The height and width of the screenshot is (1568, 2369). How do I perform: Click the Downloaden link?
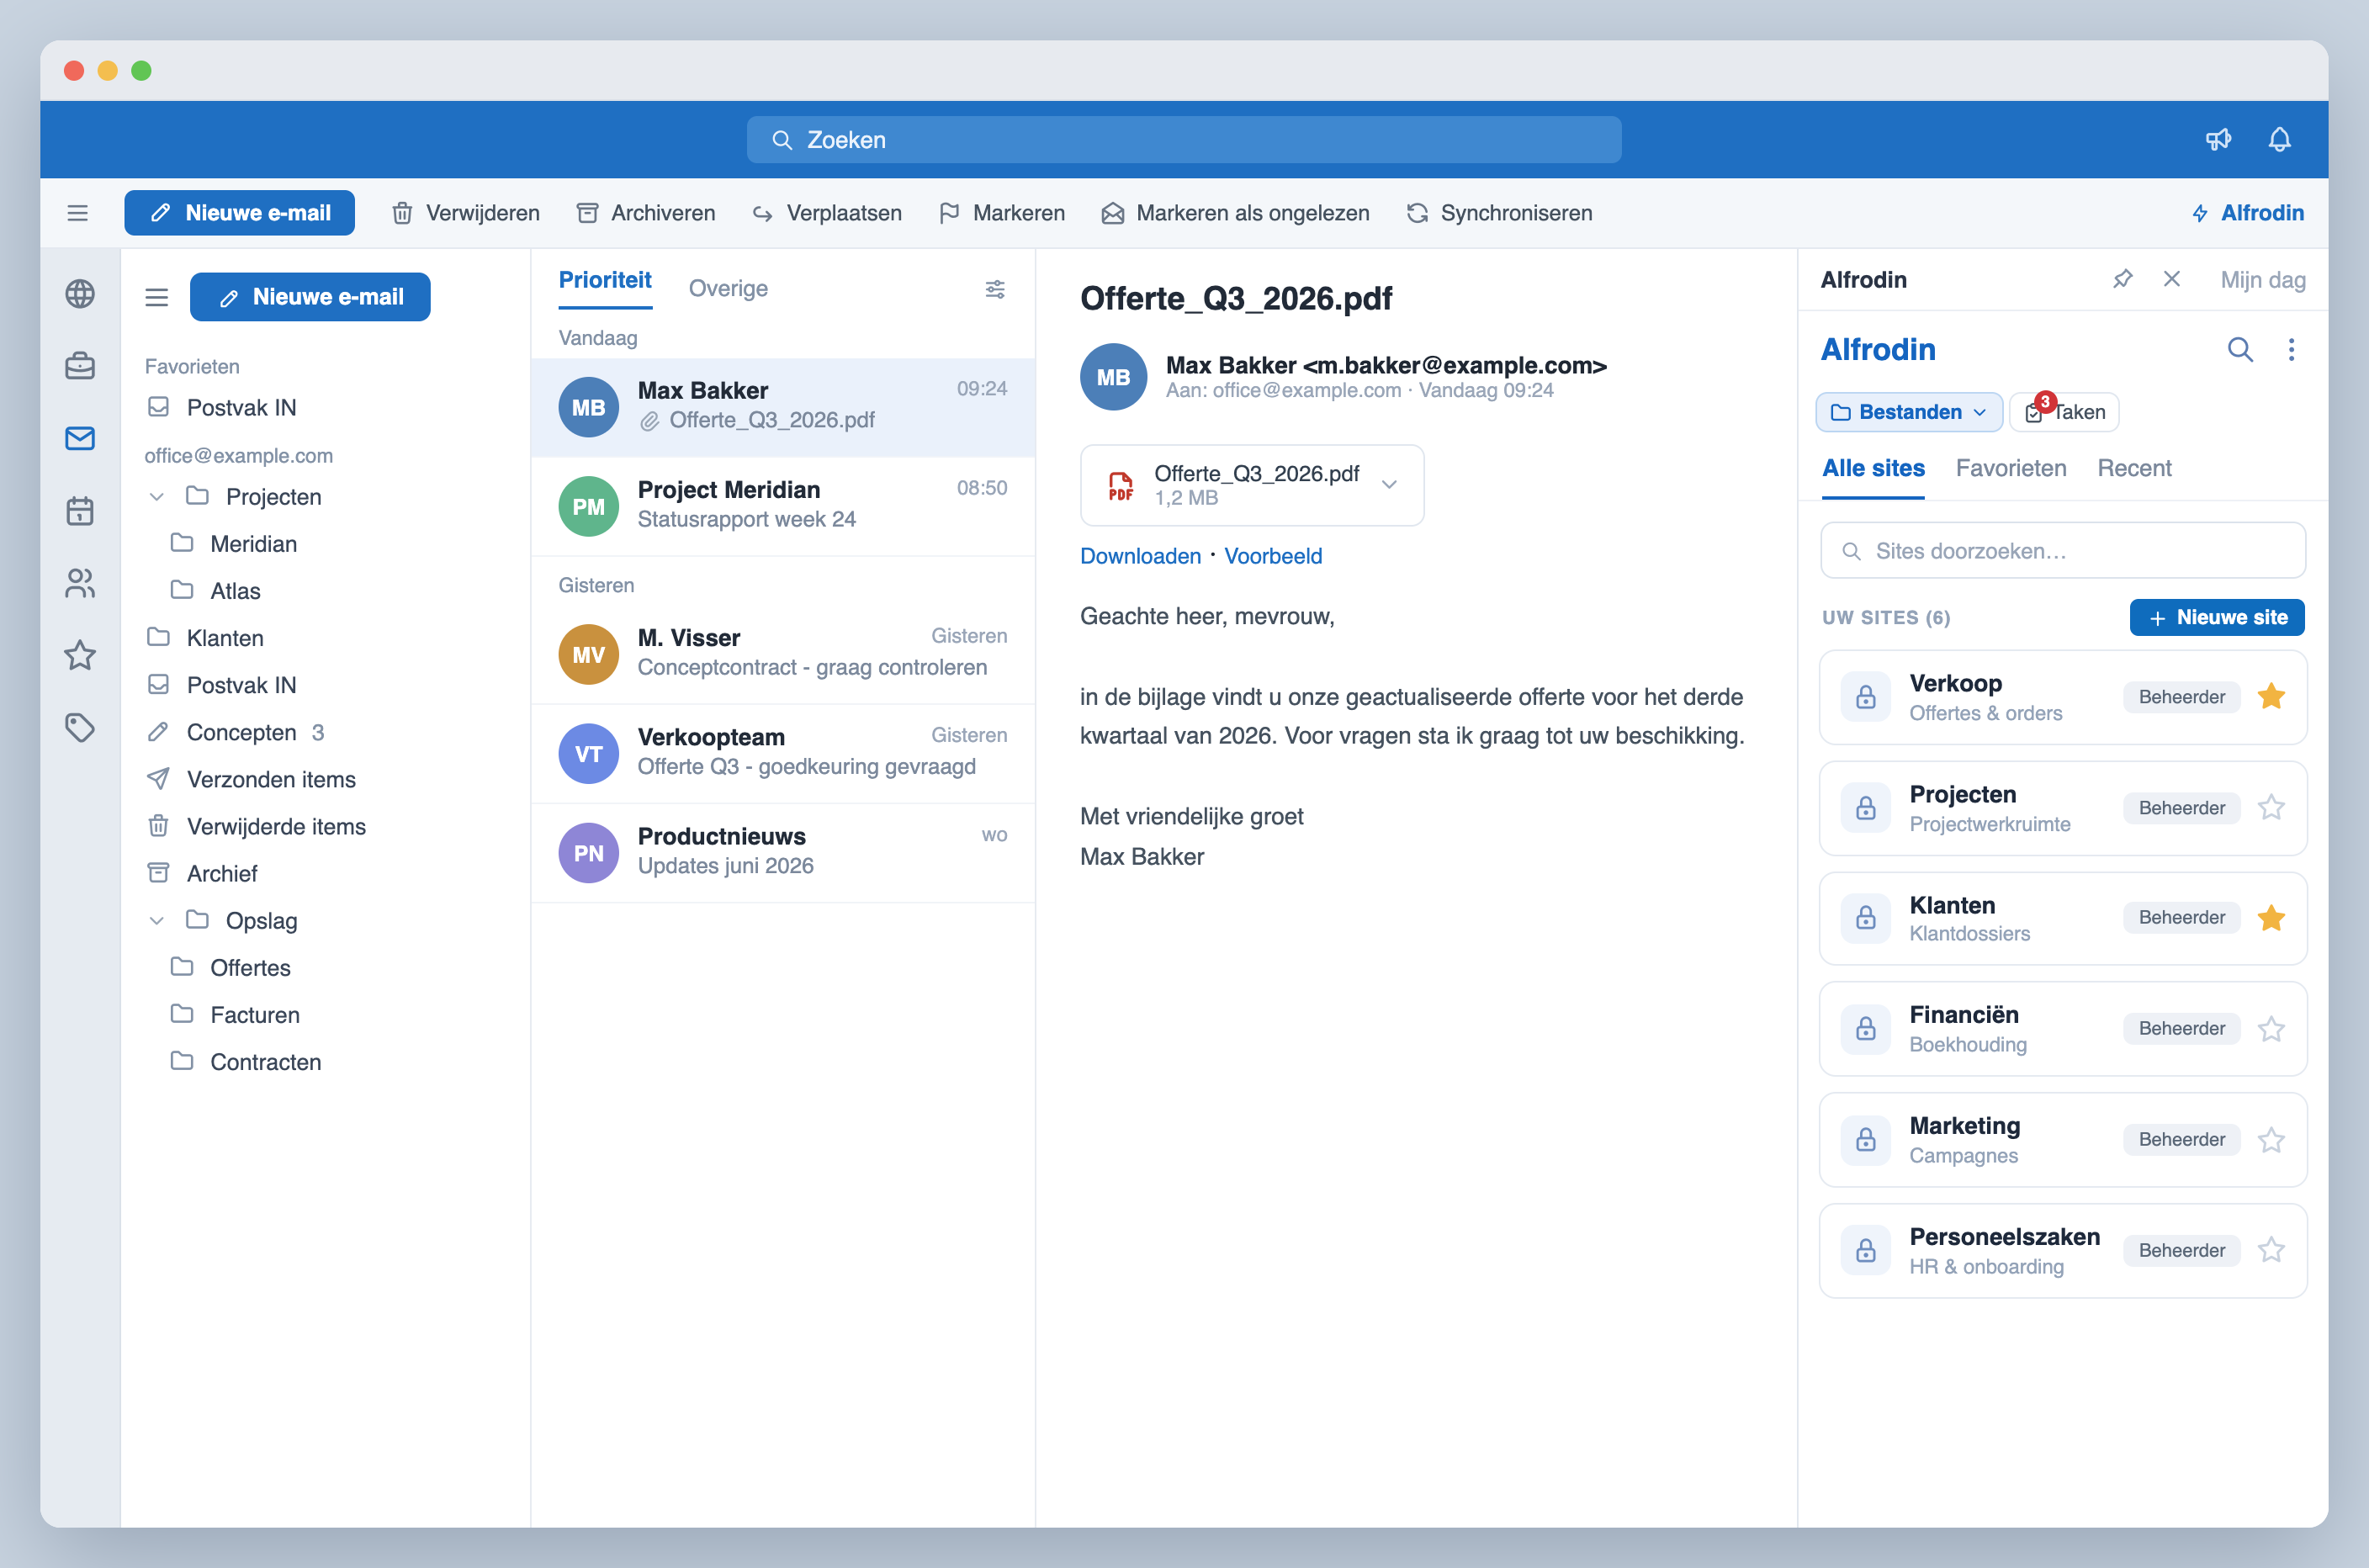tap(1140, 556)
